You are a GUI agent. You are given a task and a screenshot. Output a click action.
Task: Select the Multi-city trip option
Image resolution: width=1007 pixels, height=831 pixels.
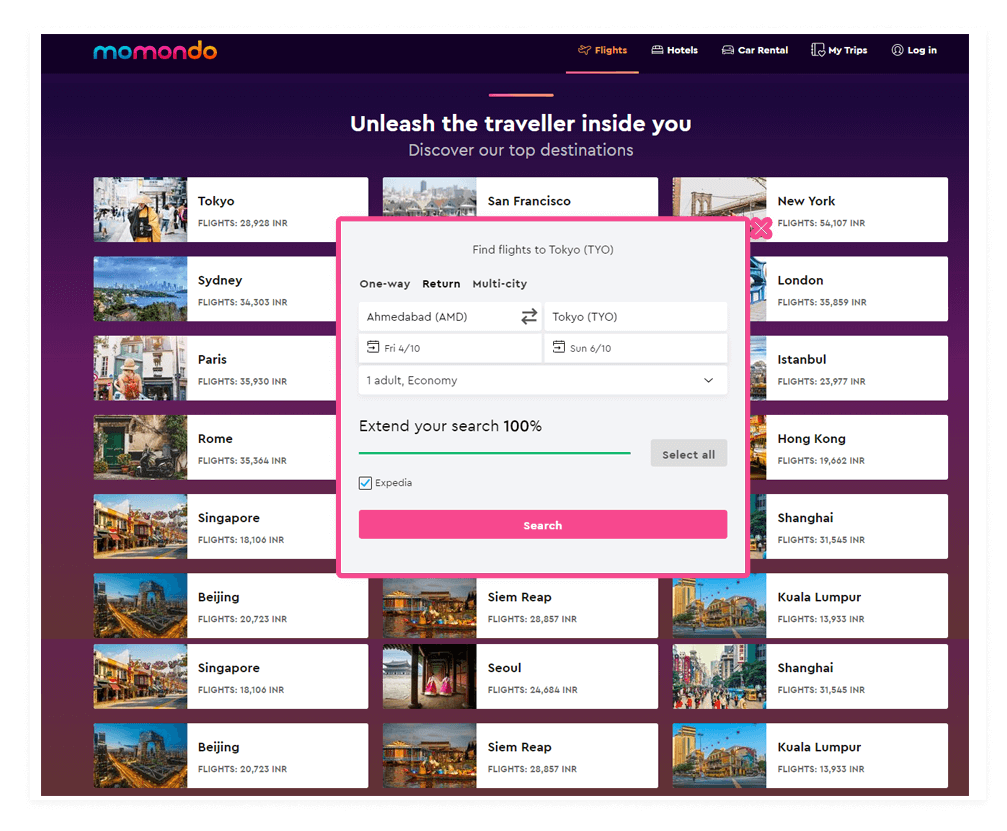[x=500, y=284]
